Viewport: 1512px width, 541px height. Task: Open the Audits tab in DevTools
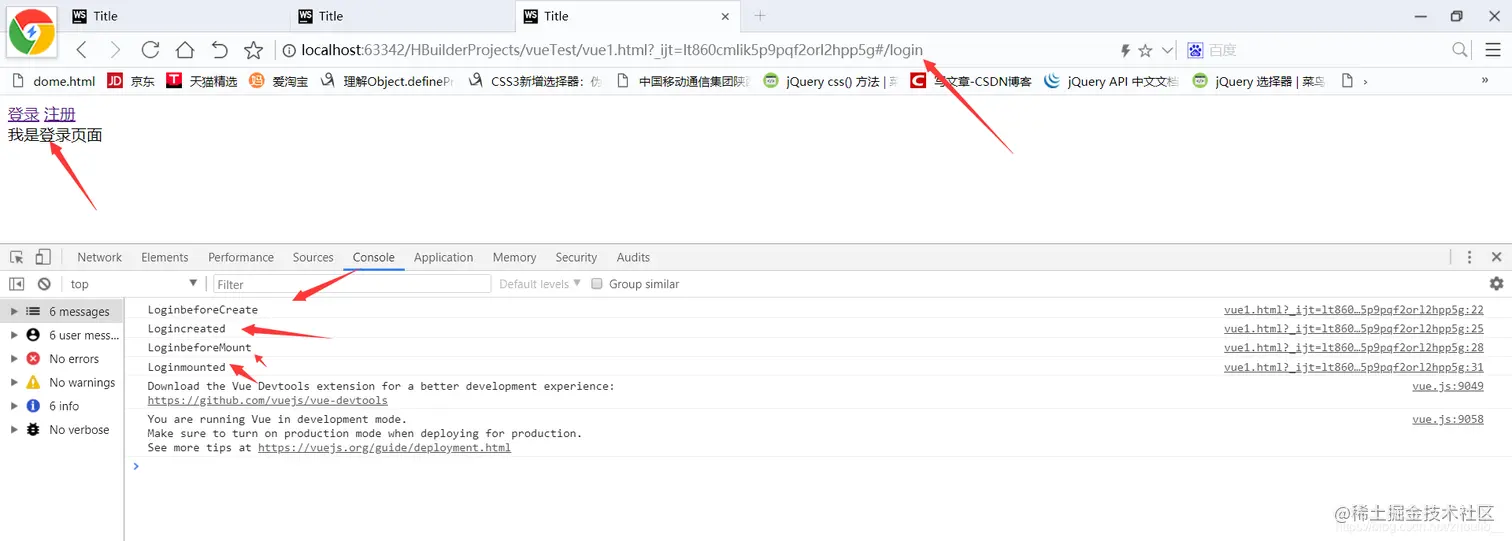click(633, 257)
